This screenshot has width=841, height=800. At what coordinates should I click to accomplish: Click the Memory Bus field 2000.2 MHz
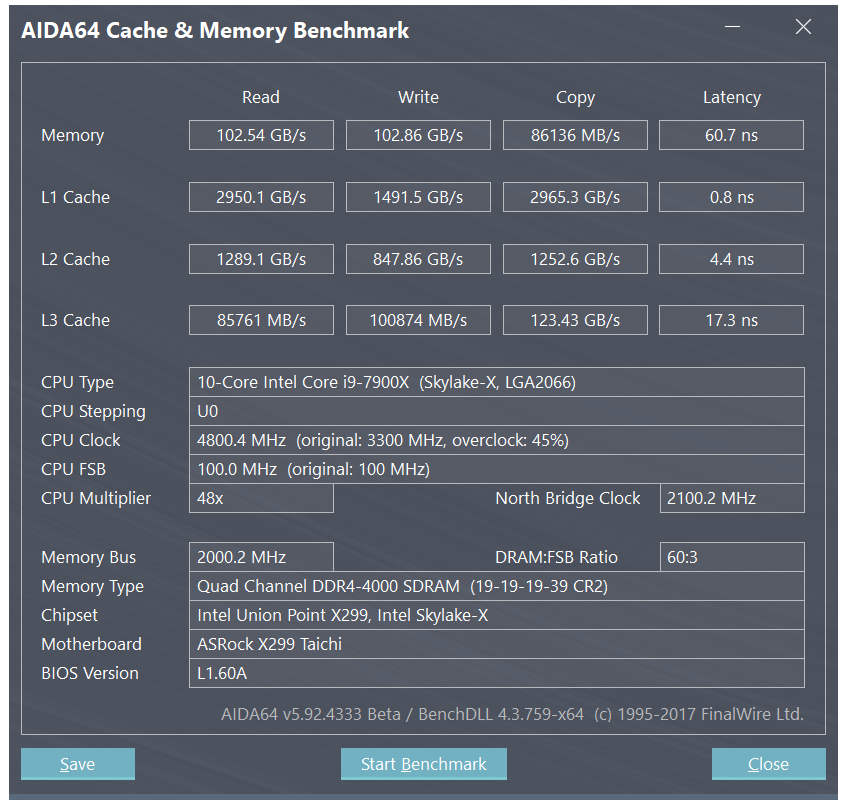261,557
